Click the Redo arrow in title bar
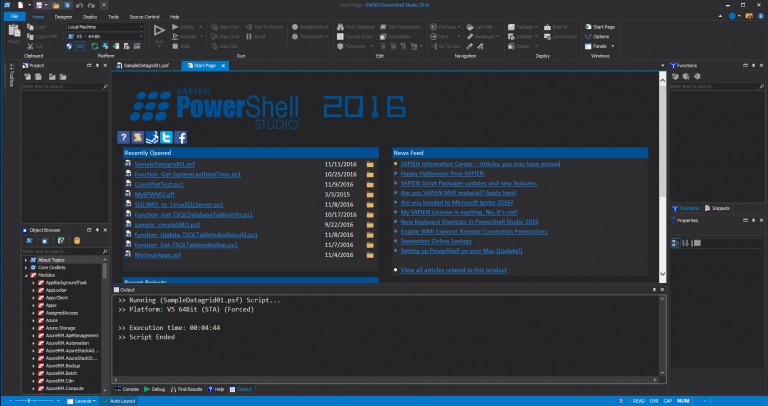768x406 pixels. 91,5
